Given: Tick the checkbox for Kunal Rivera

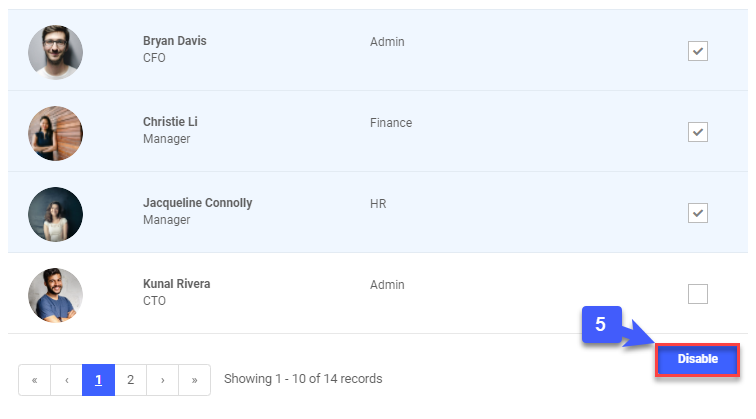Looking at the screenshot, I should click(x=697, y=294).
